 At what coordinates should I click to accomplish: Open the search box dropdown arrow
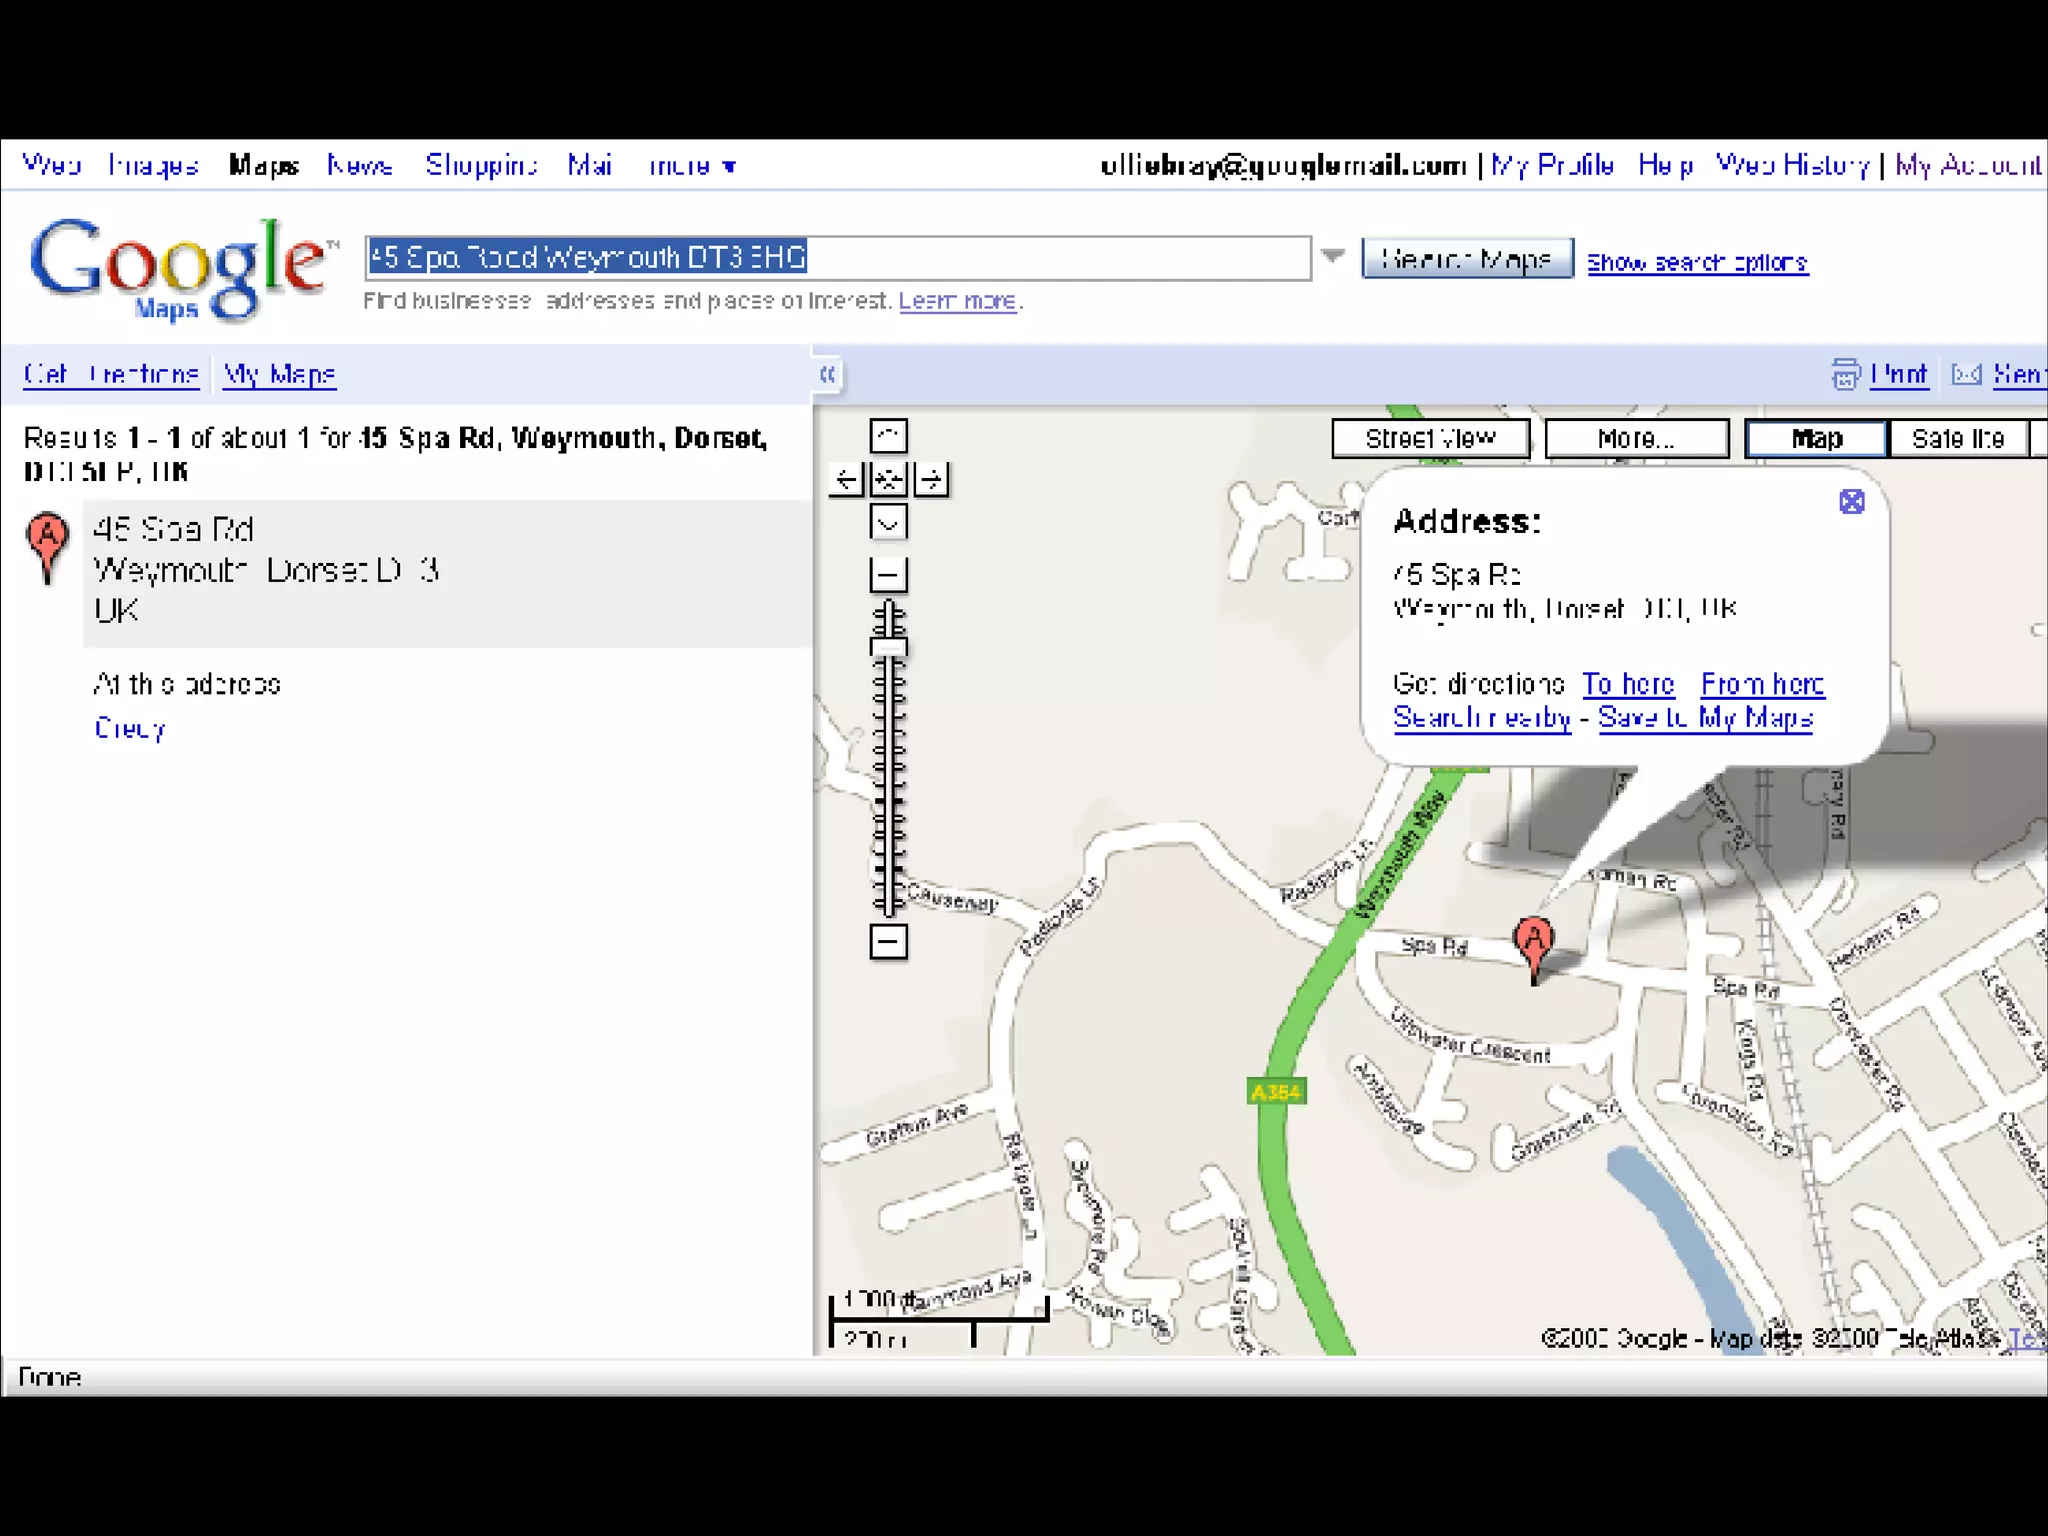coord(1332,256)
